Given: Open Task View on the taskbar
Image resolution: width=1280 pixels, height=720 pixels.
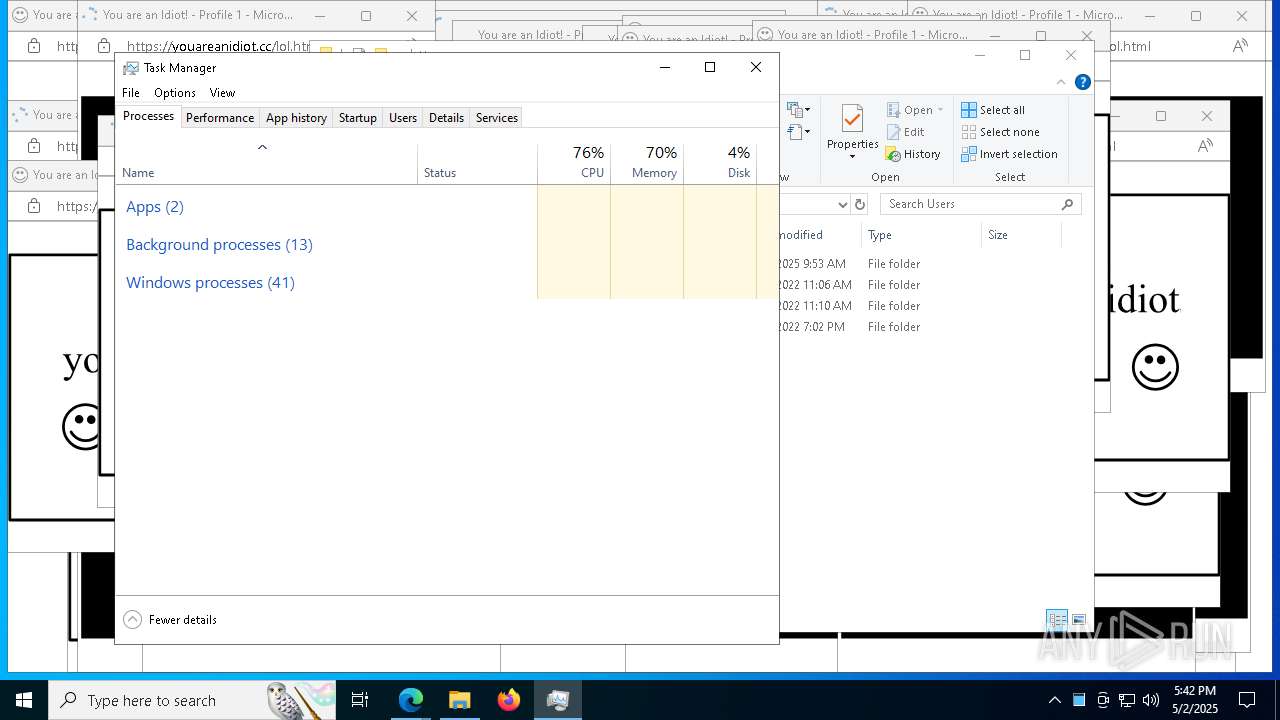Looking at the screenshot, I should coord(361,700).
